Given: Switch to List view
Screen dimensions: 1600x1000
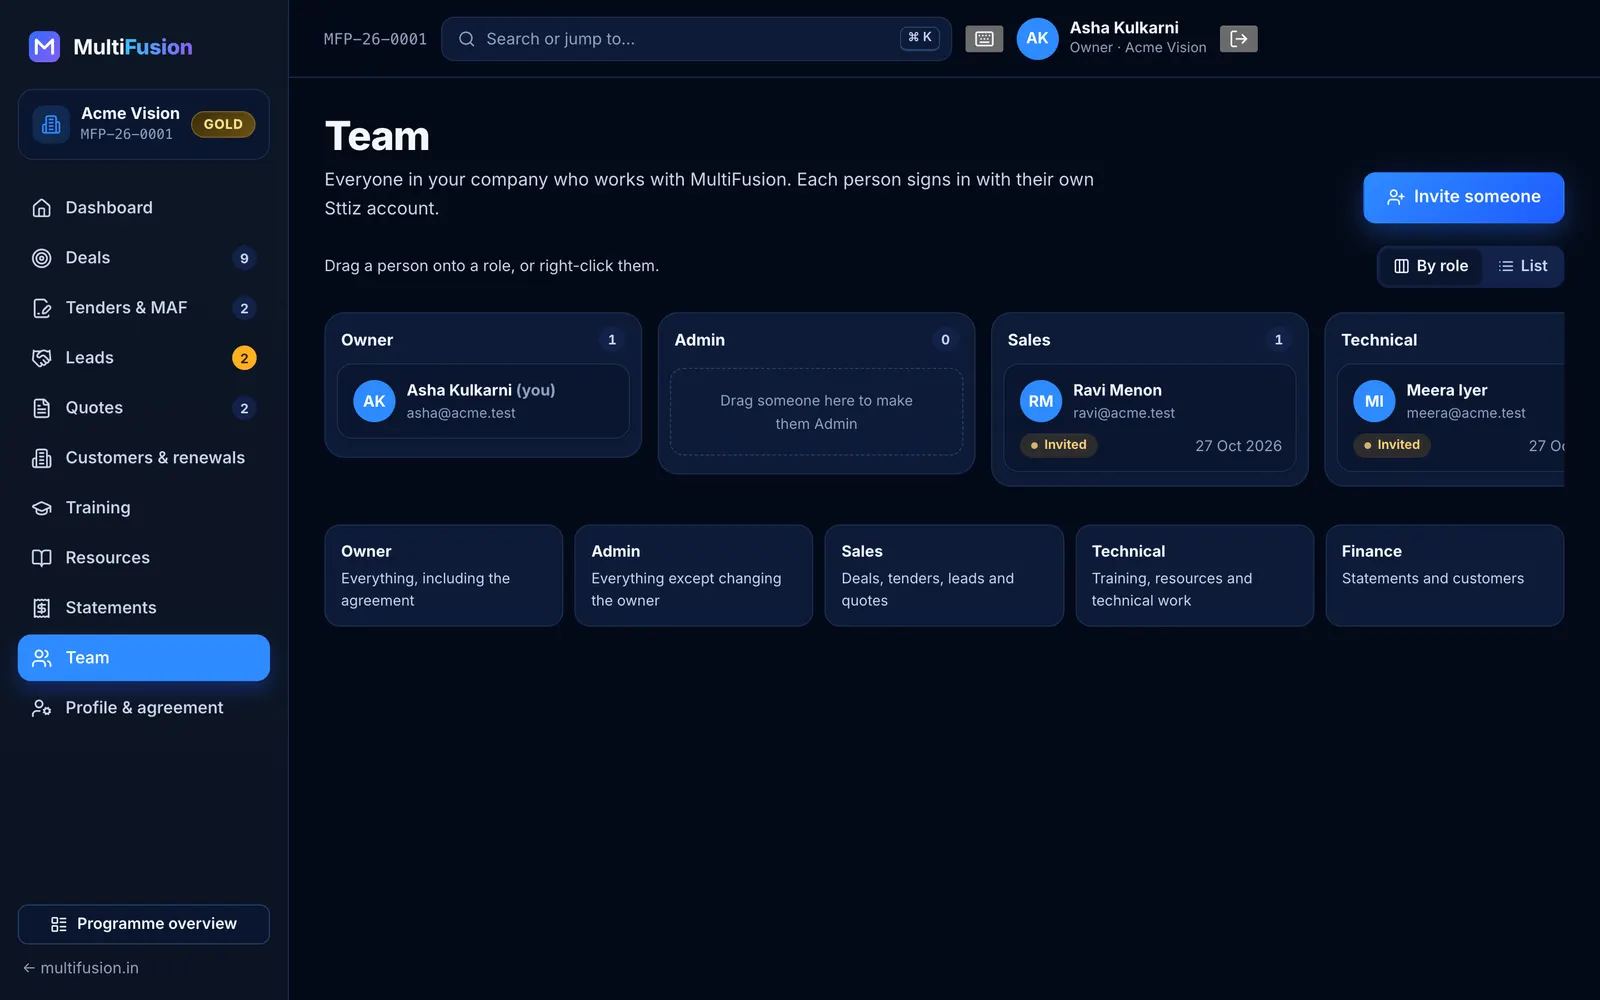Looking at the screenshot, I should coord(1522,266).
